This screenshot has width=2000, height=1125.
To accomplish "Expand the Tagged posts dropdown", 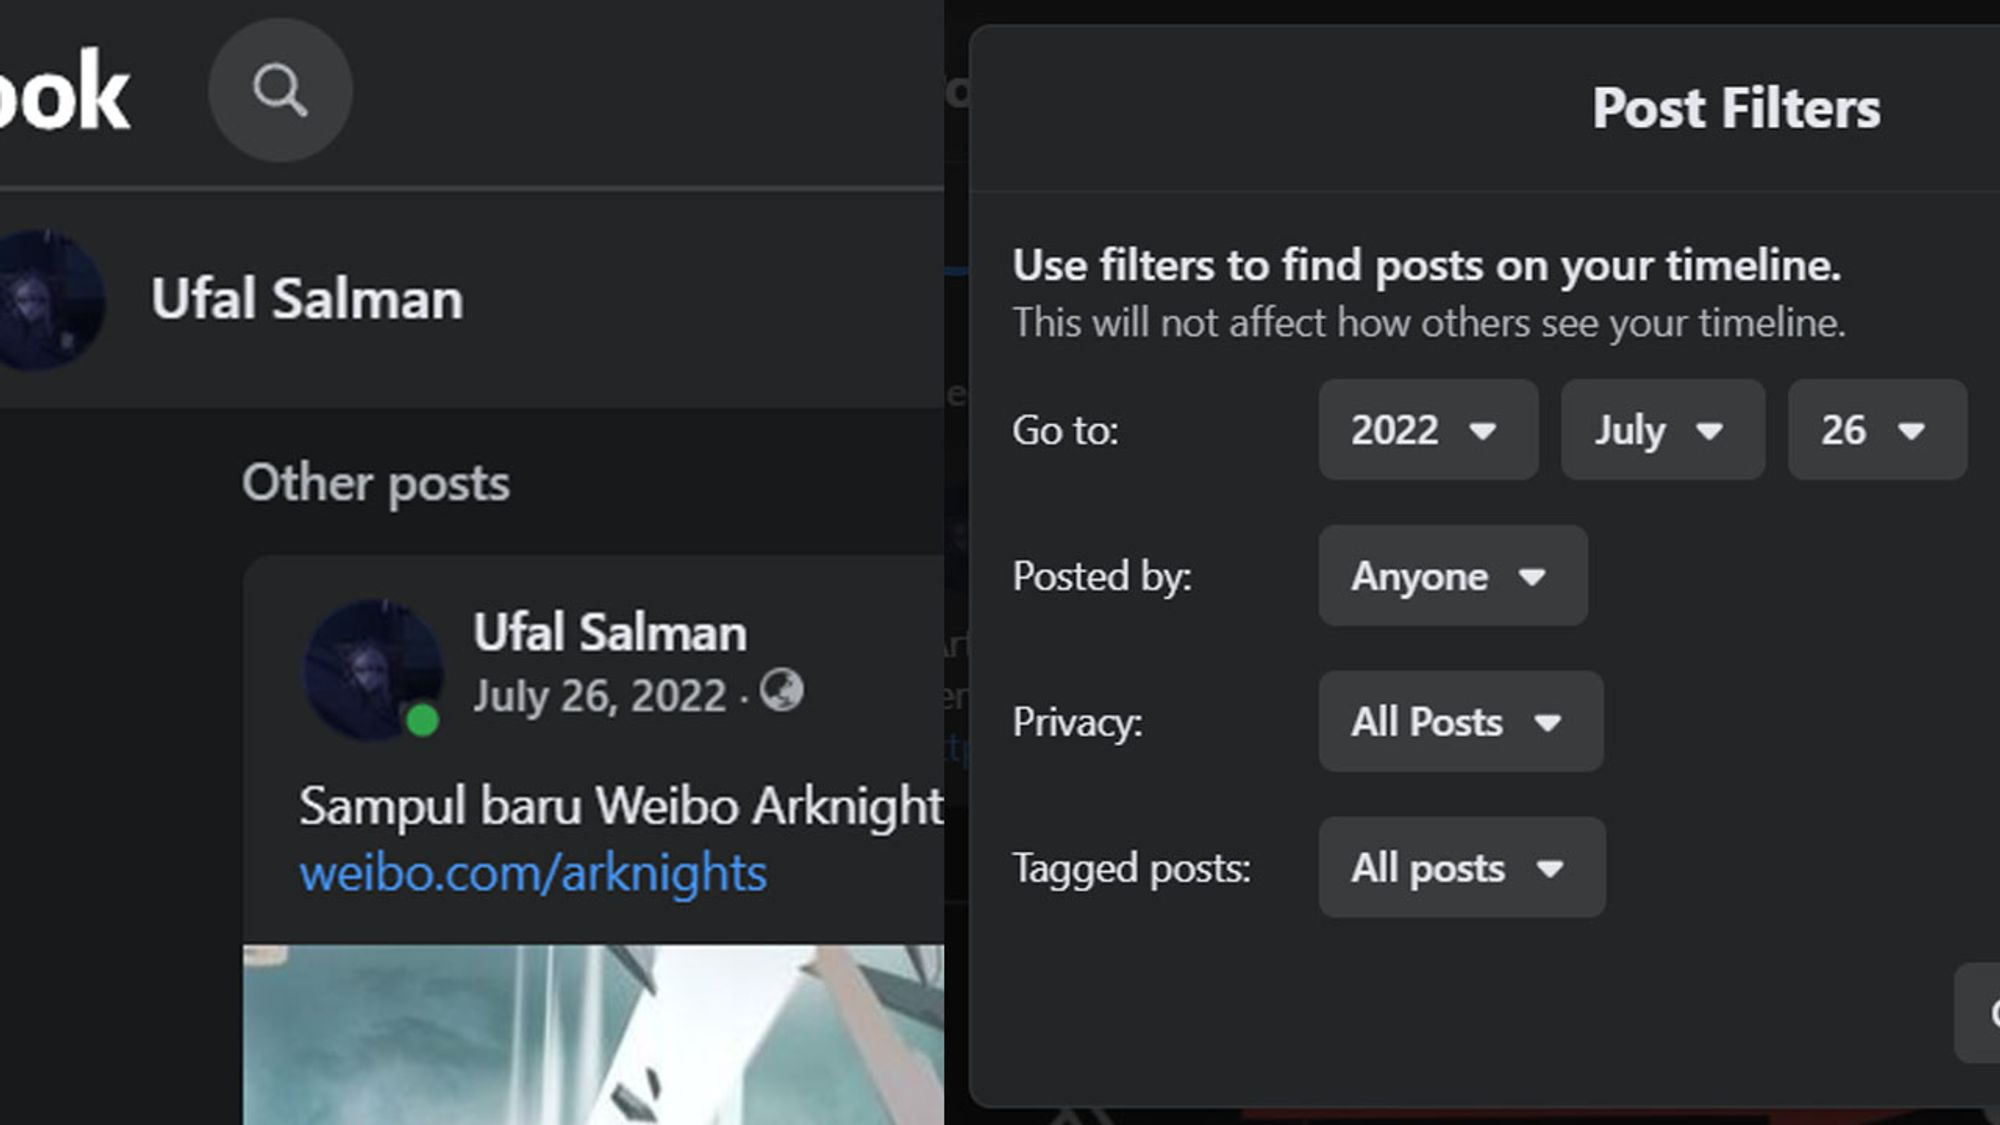I will [1462, 868].
